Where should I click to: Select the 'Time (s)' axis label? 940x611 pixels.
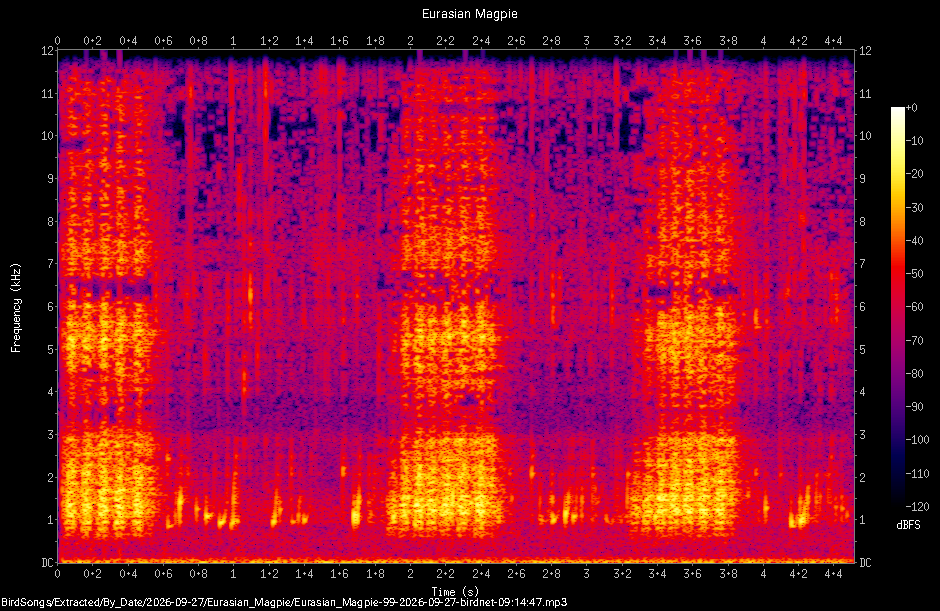(455, 591)
